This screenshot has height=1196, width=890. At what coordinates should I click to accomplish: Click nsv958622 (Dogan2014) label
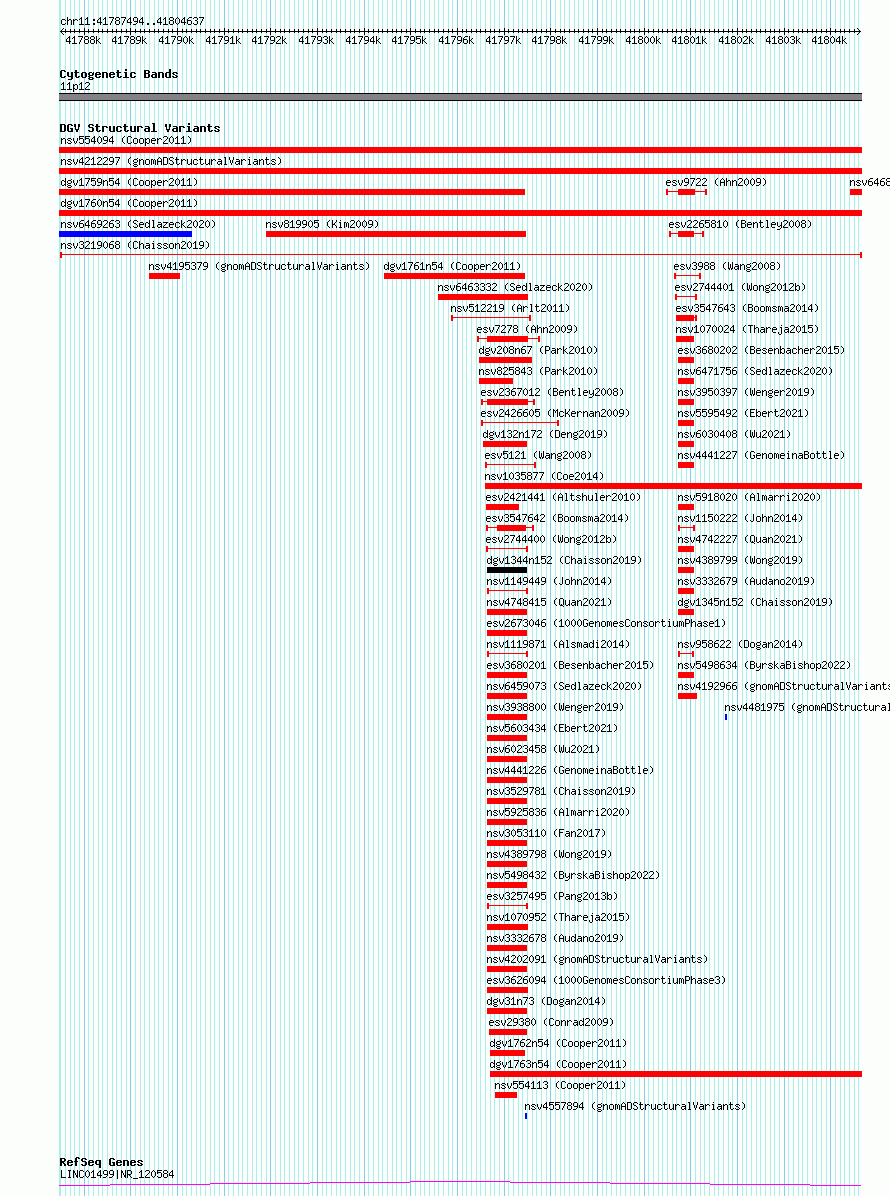pyautogui.click(x=740, y=644)
